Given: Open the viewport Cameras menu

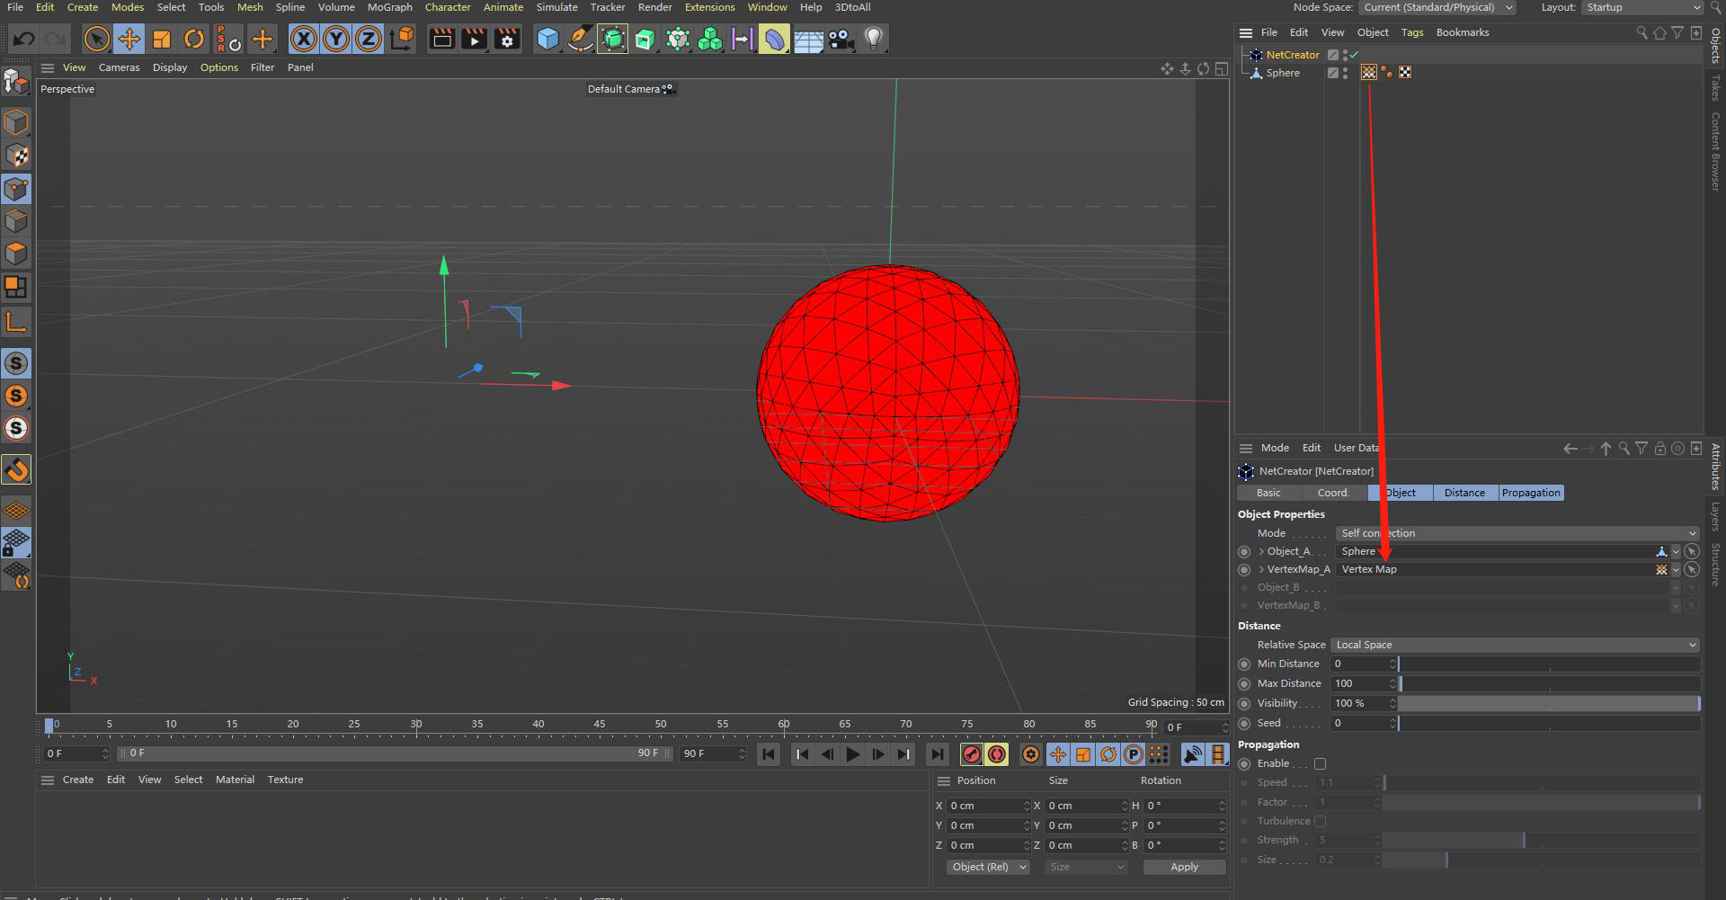Looking at the screenshot, I should pyautogui.click(x=119, y=67).
